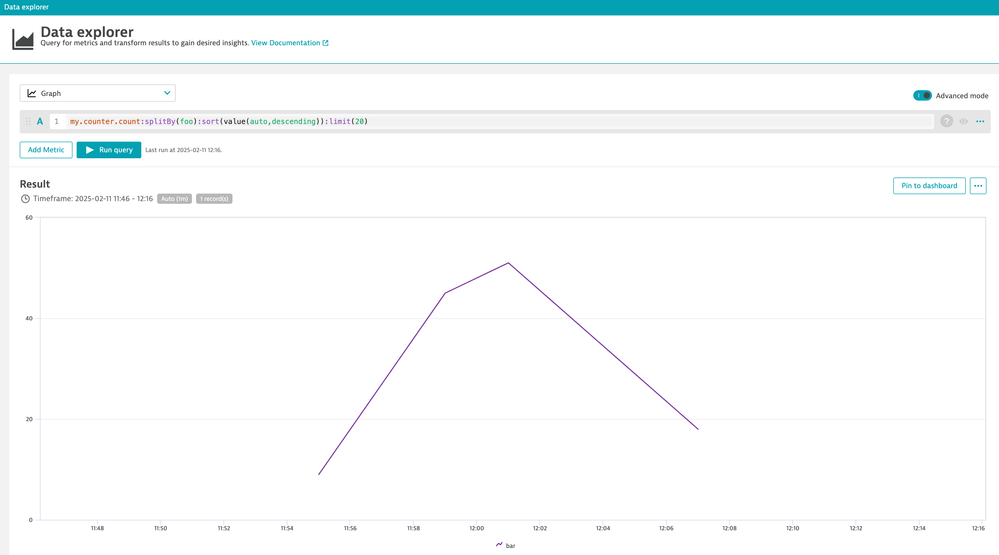The image size is (999, 555).
Task: Open the Result section three-dot menu
Action: [978, 186]
